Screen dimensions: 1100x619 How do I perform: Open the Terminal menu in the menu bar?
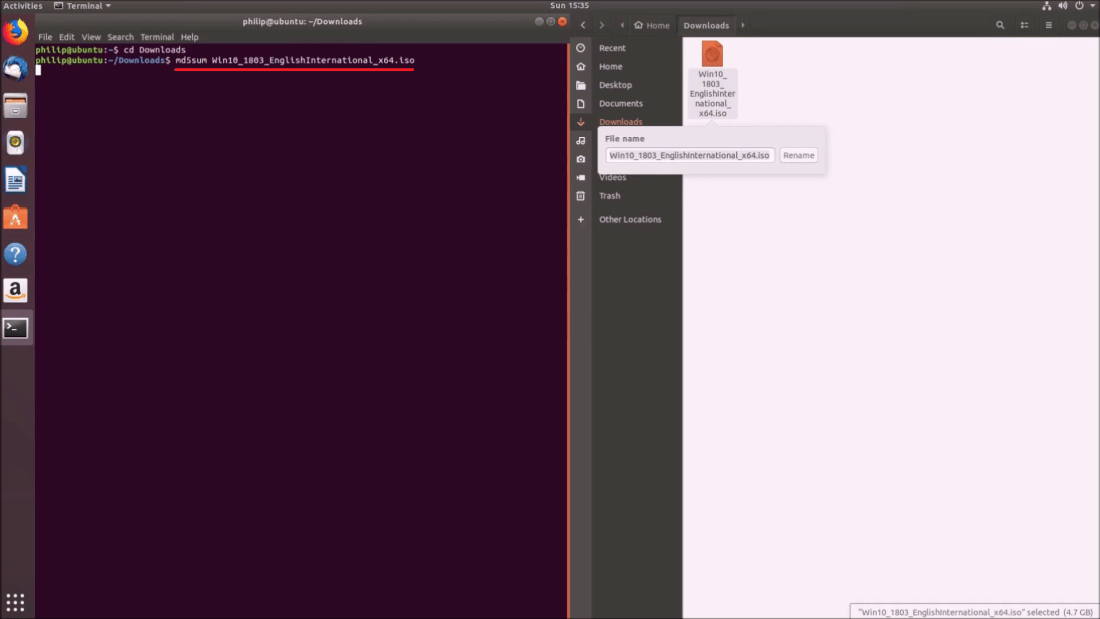coord(156,37)
